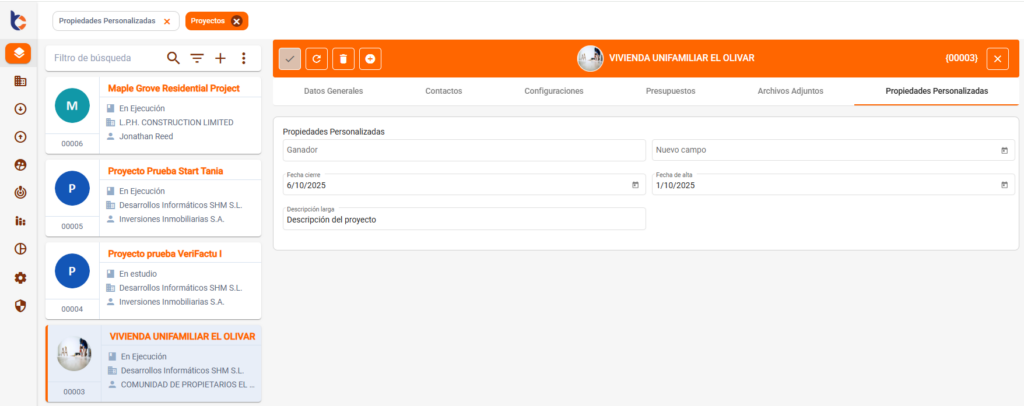This screenshot has width=1024, height=406.
Task: Click the search magnifier icon in filter bar
Action: pyautogui.click(x=174, y=58)
